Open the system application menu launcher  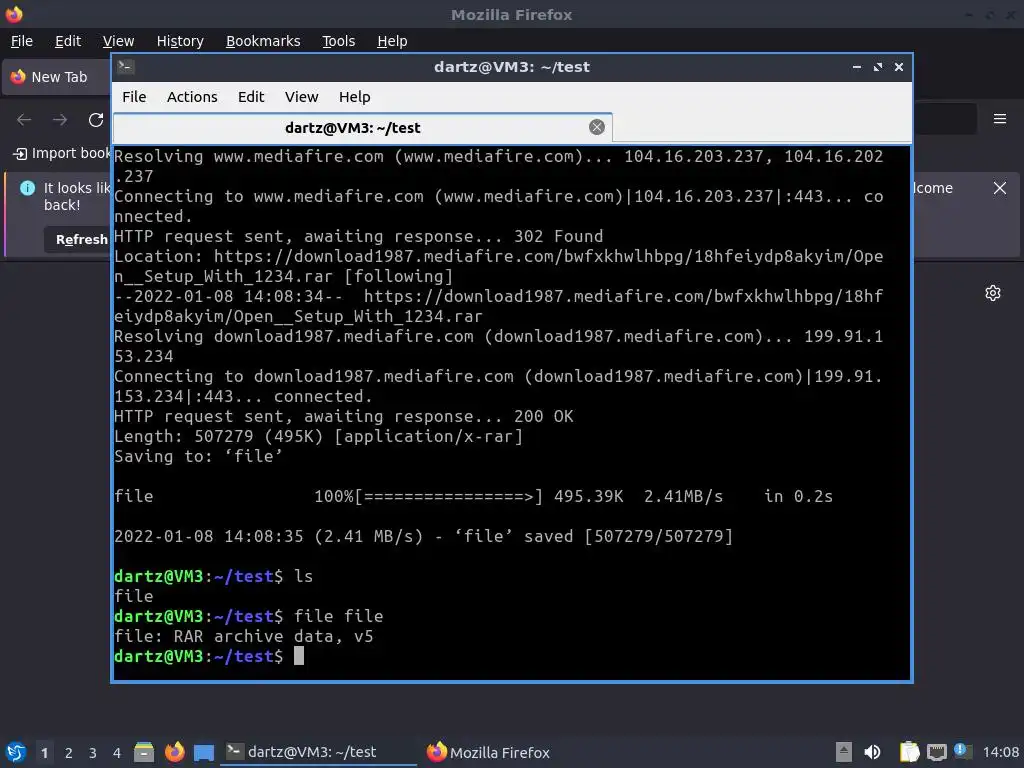tap(16, 752)
